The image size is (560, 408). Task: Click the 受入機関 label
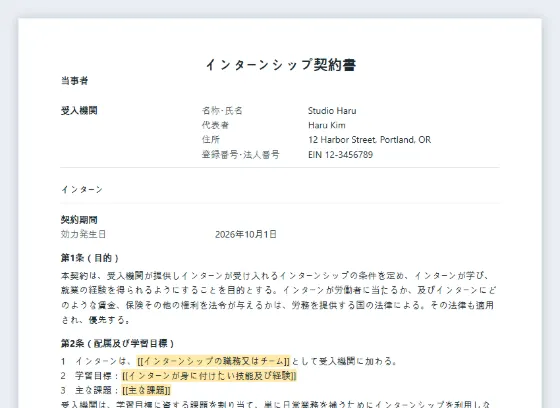79,111
